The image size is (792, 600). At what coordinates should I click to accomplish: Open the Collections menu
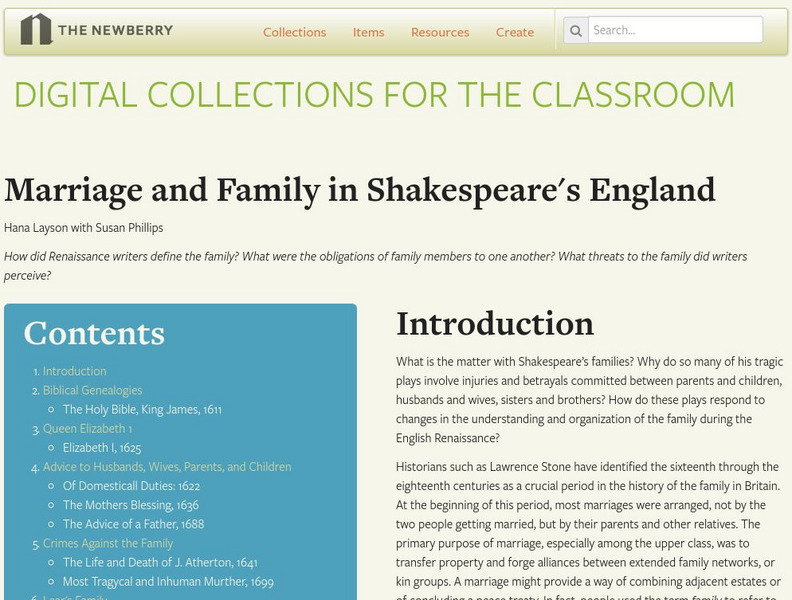coord(294,32)
